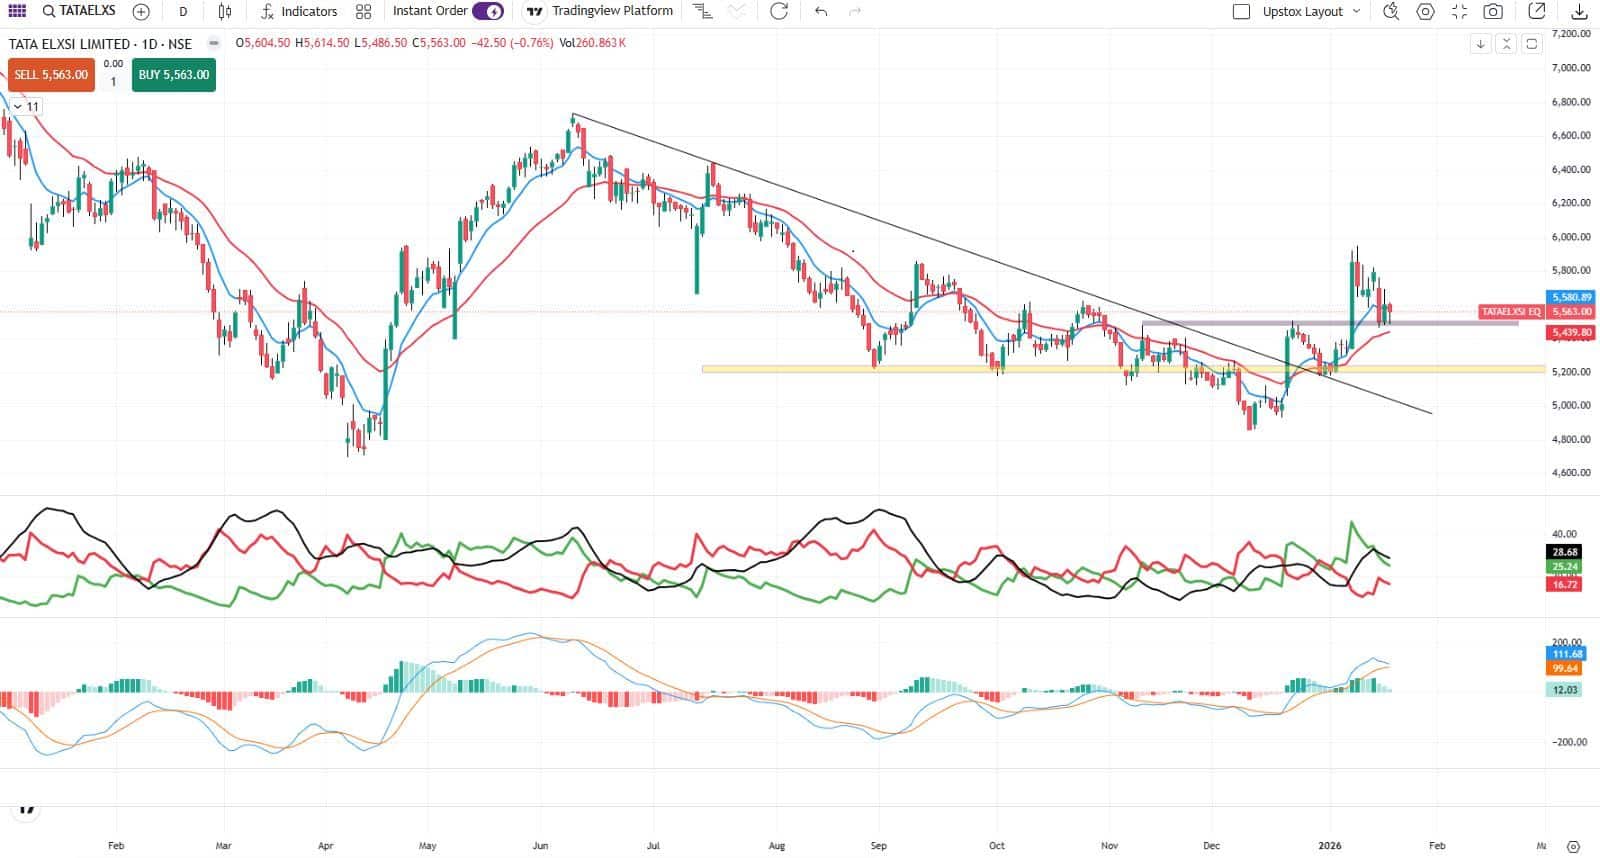Edit the order quantity field showing 1
The height and width of the screenshot is (858, 1600).
tap(113, 82)
